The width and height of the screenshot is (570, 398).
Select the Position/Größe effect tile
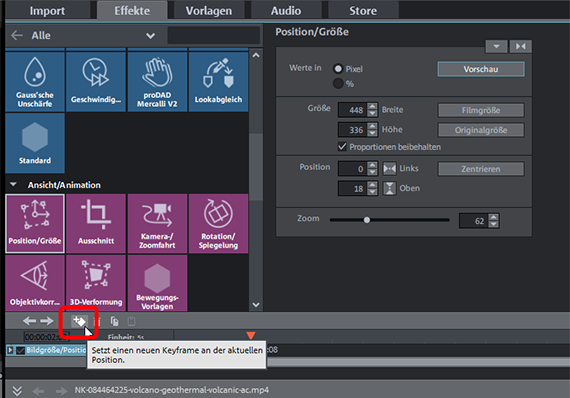pos(35,224)
